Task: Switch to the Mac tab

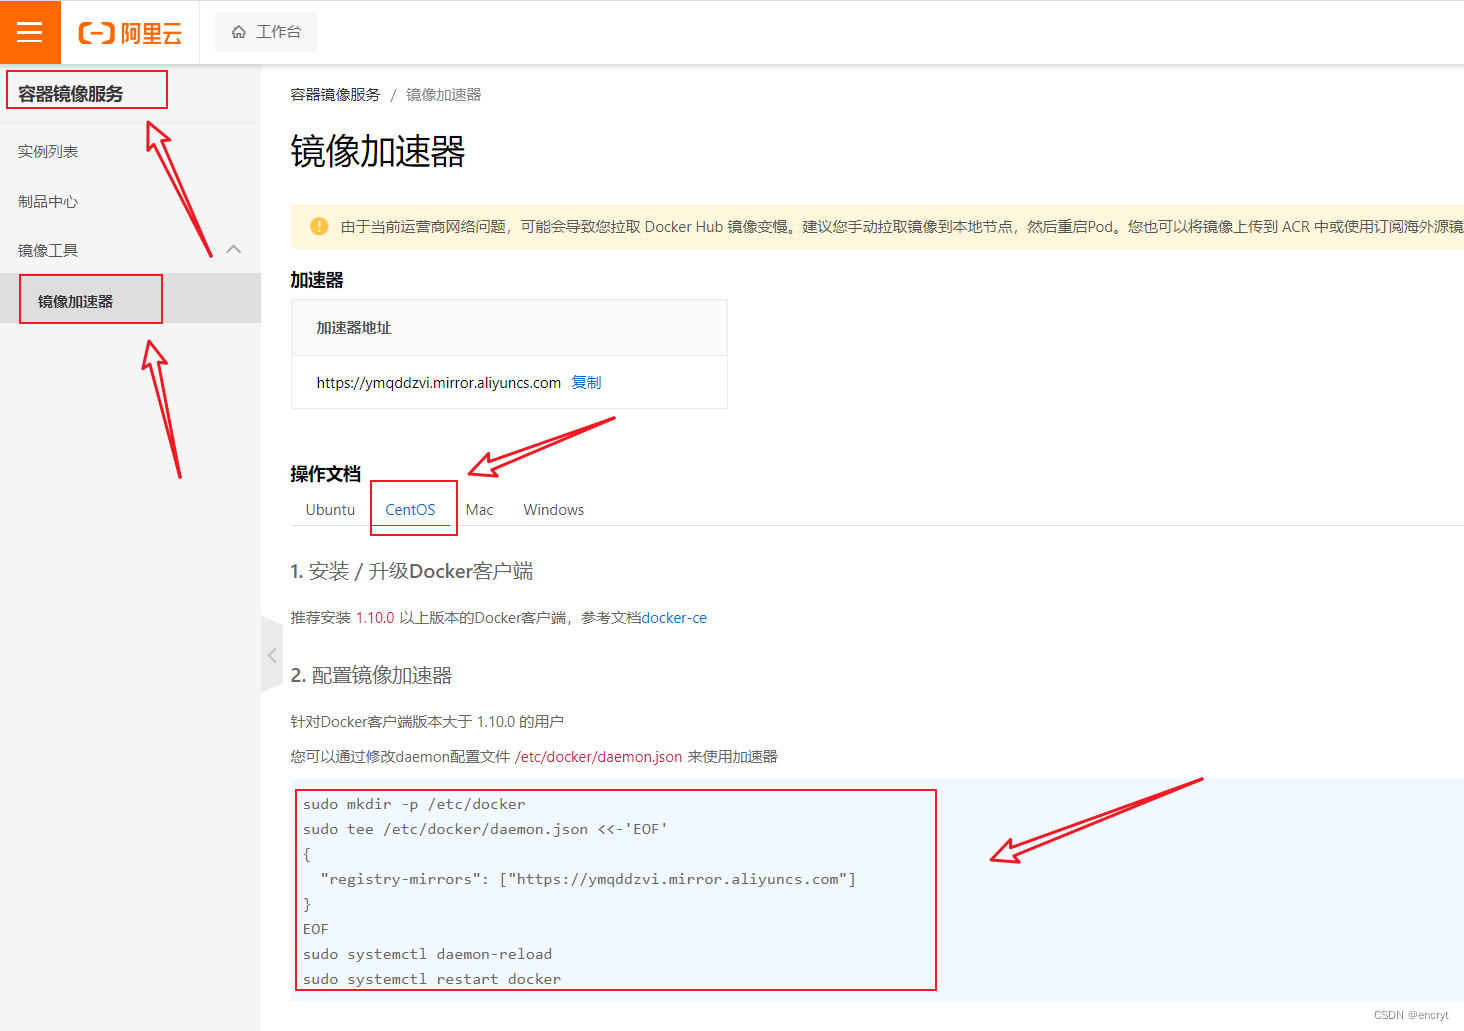Action: point(479,510)
